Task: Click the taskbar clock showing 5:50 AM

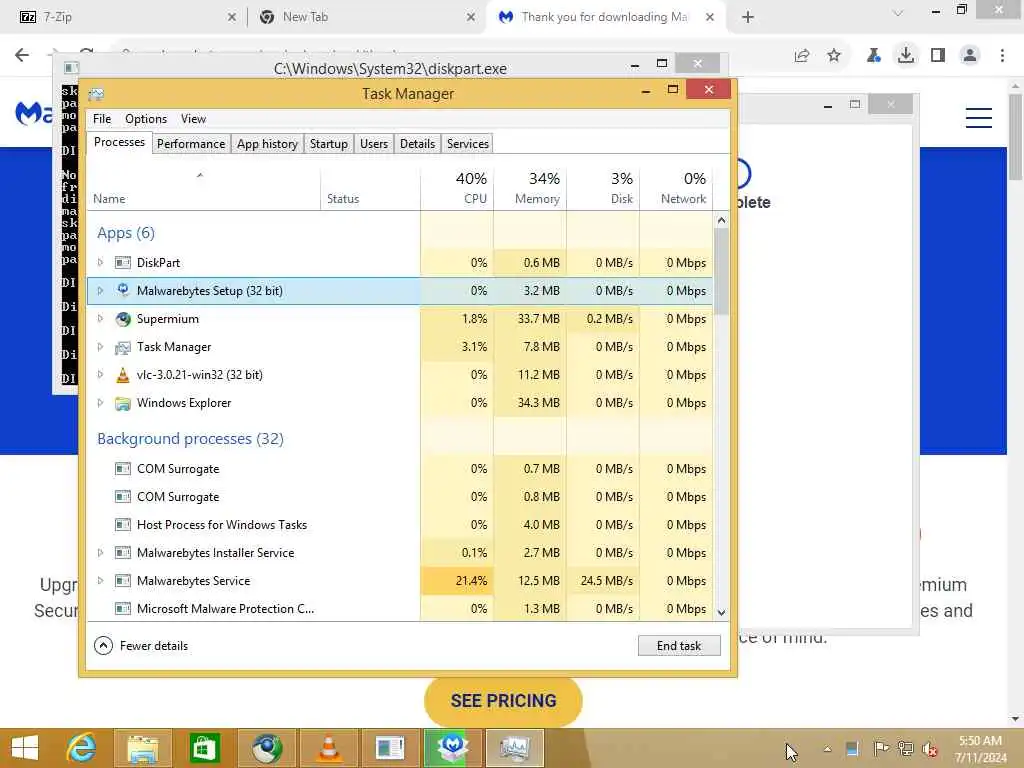Action: 980,748
